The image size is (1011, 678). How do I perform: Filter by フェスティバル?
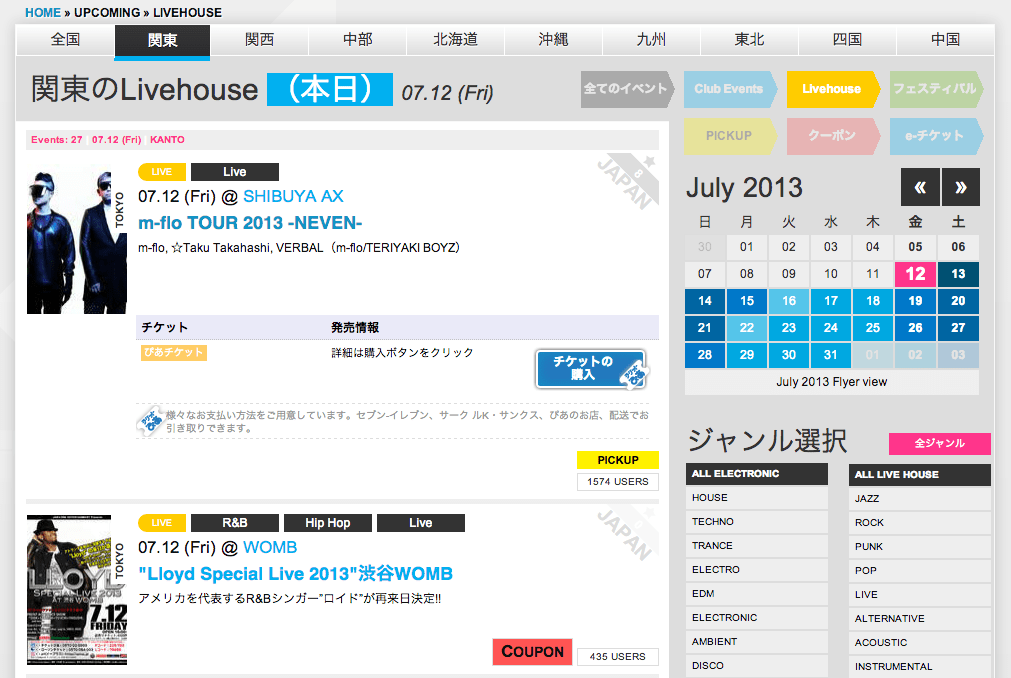coord(936,89)
